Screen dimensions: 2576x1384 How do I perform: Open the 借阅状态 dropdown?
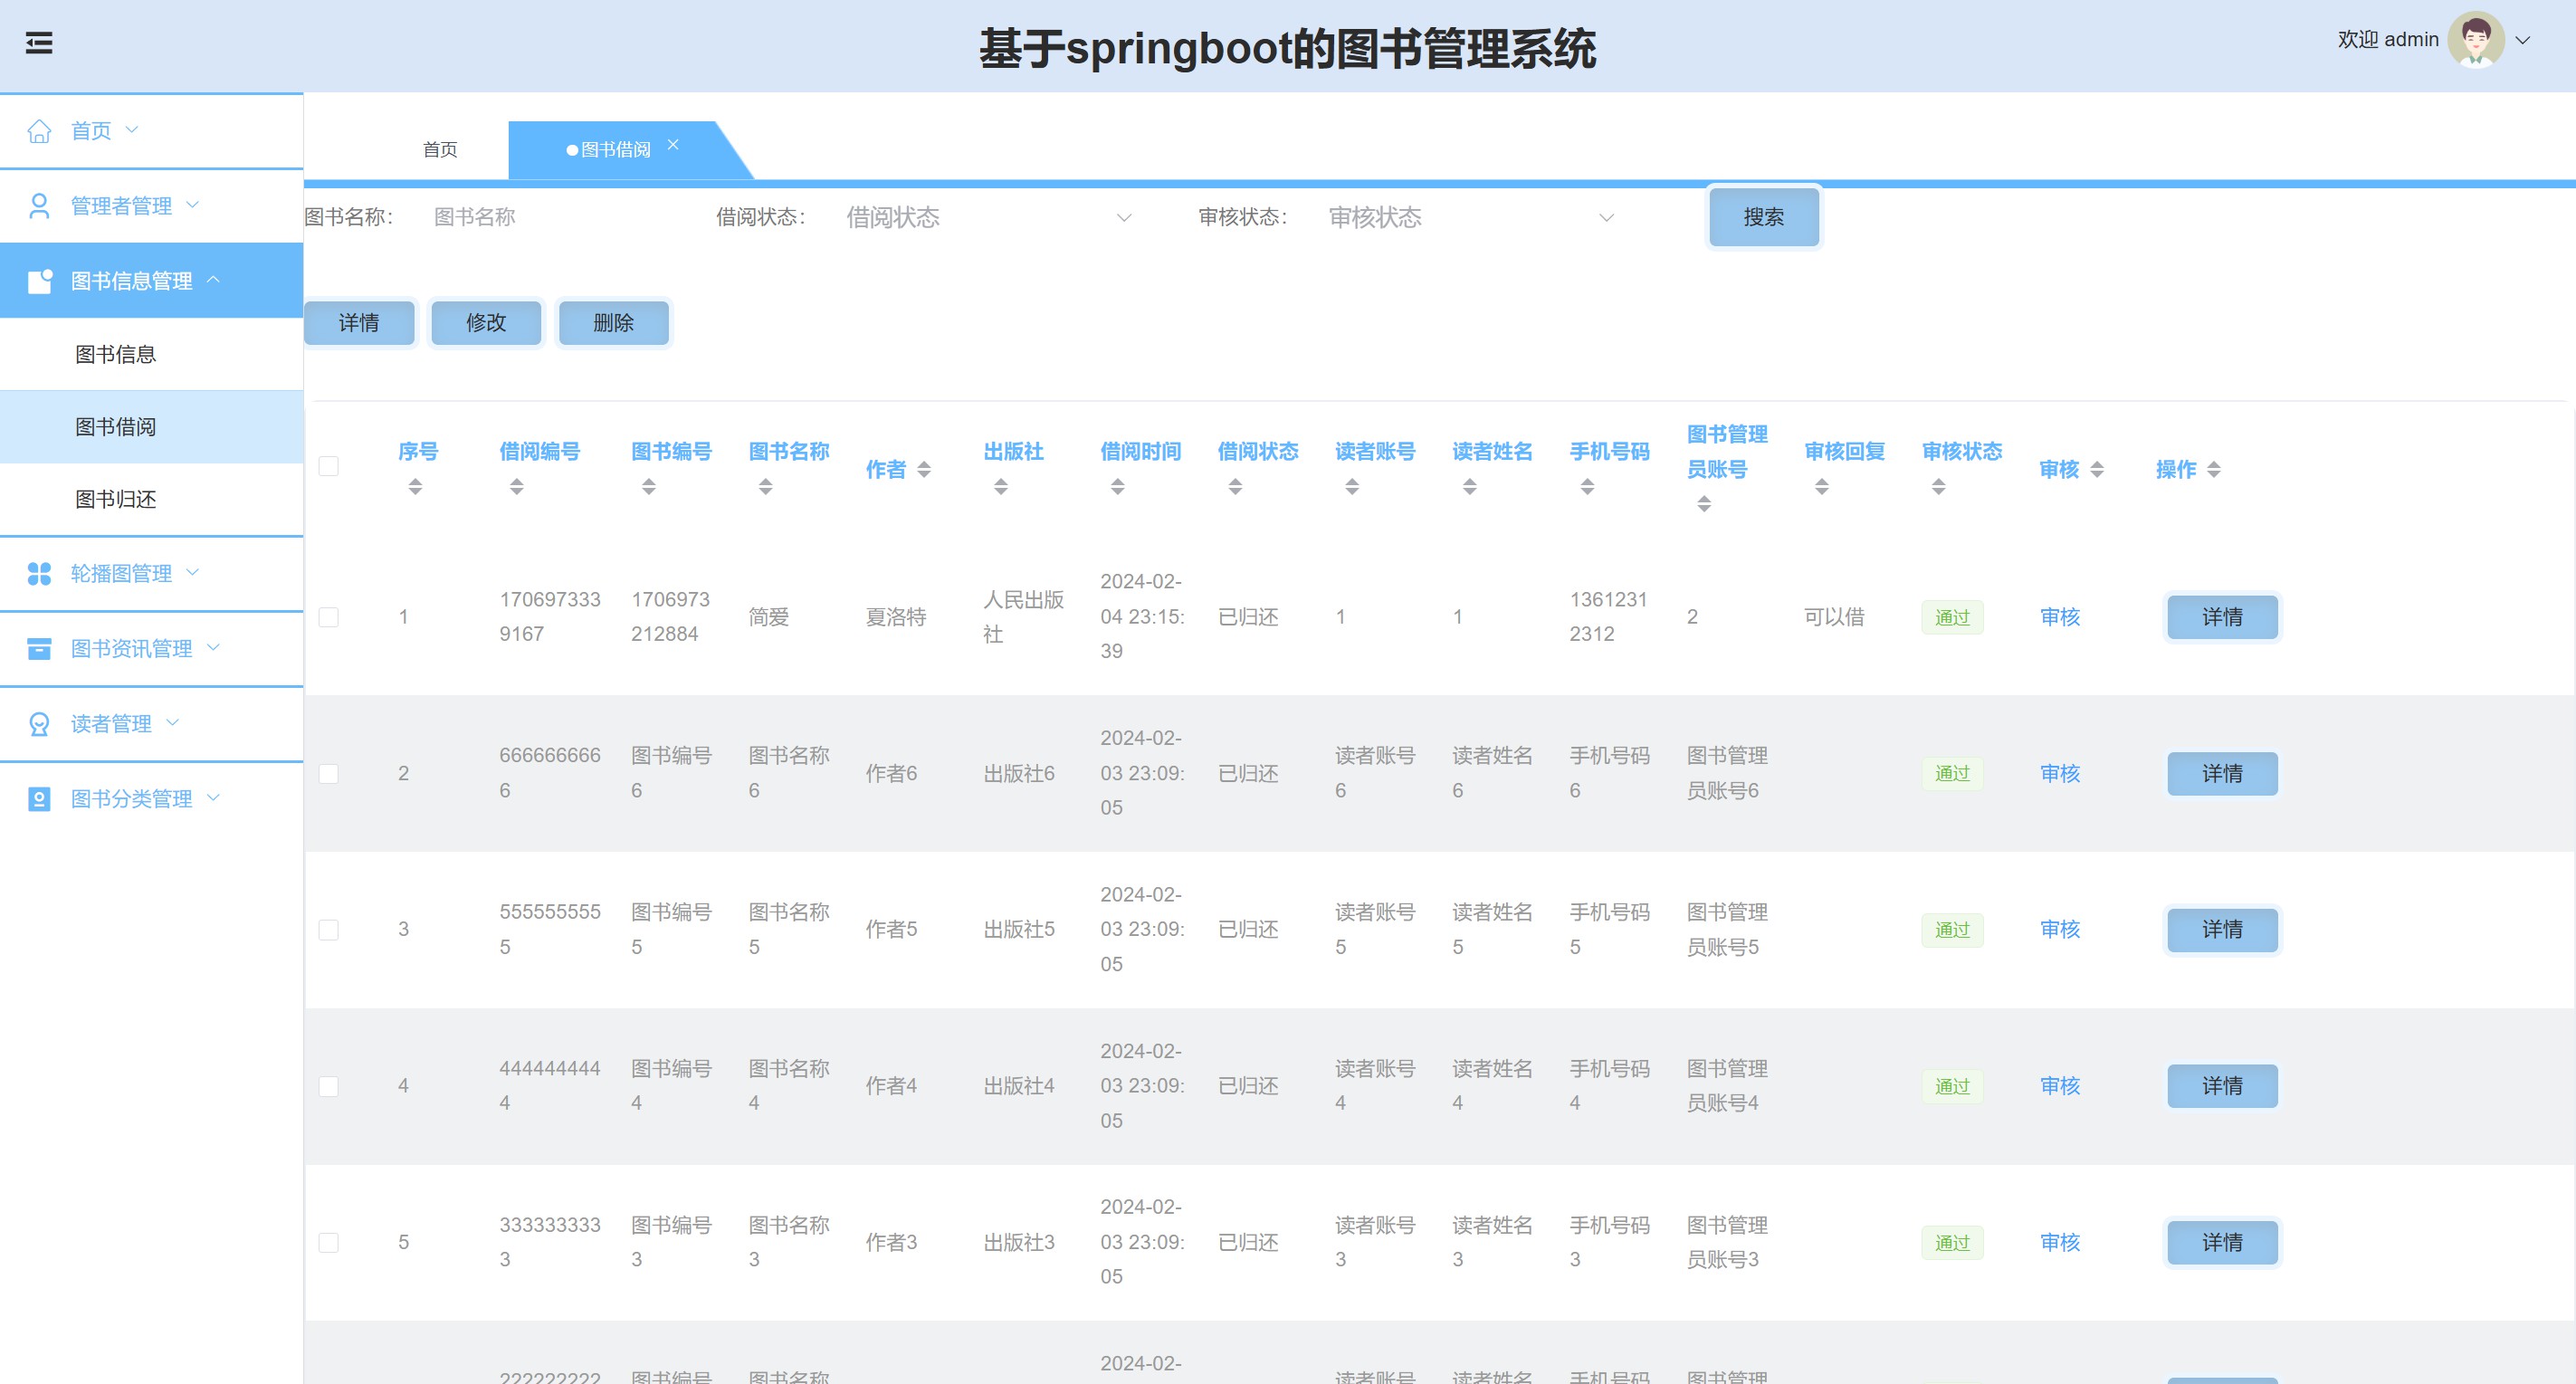click(x=988, y=217)
